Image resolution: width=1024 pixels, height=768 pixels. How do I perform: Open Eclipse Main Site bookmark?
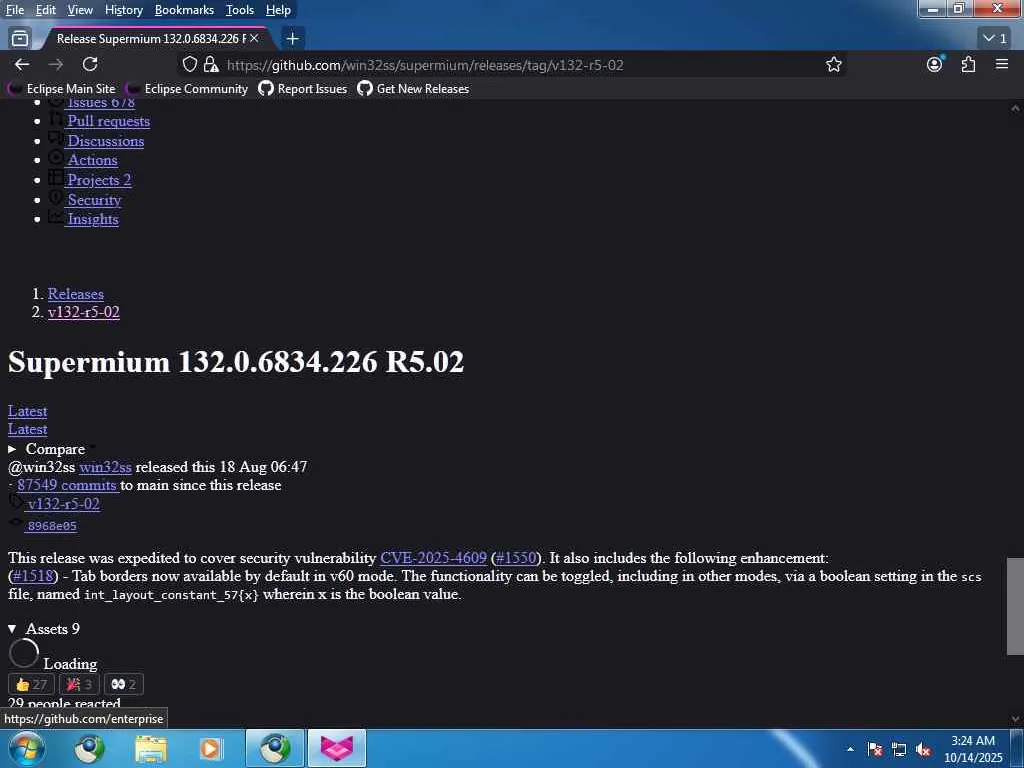tap(61, 89)
